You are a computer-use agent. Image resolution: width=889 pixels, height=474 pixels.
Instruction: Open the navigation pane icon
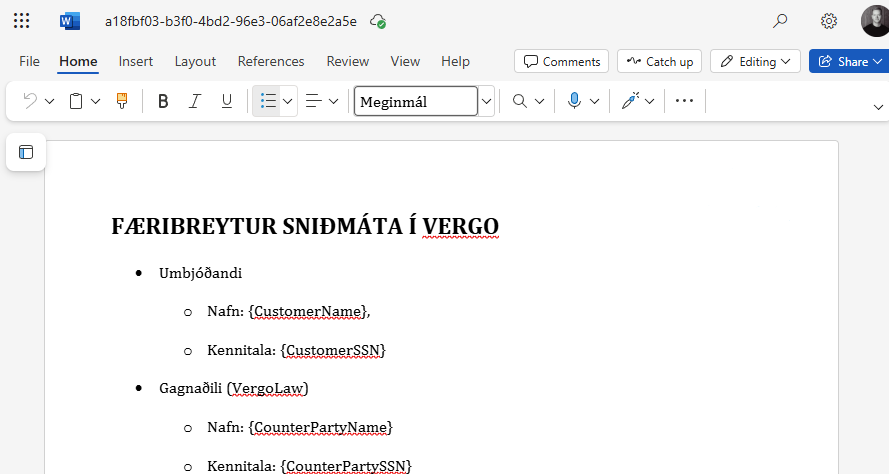click(x=26, y=152)
